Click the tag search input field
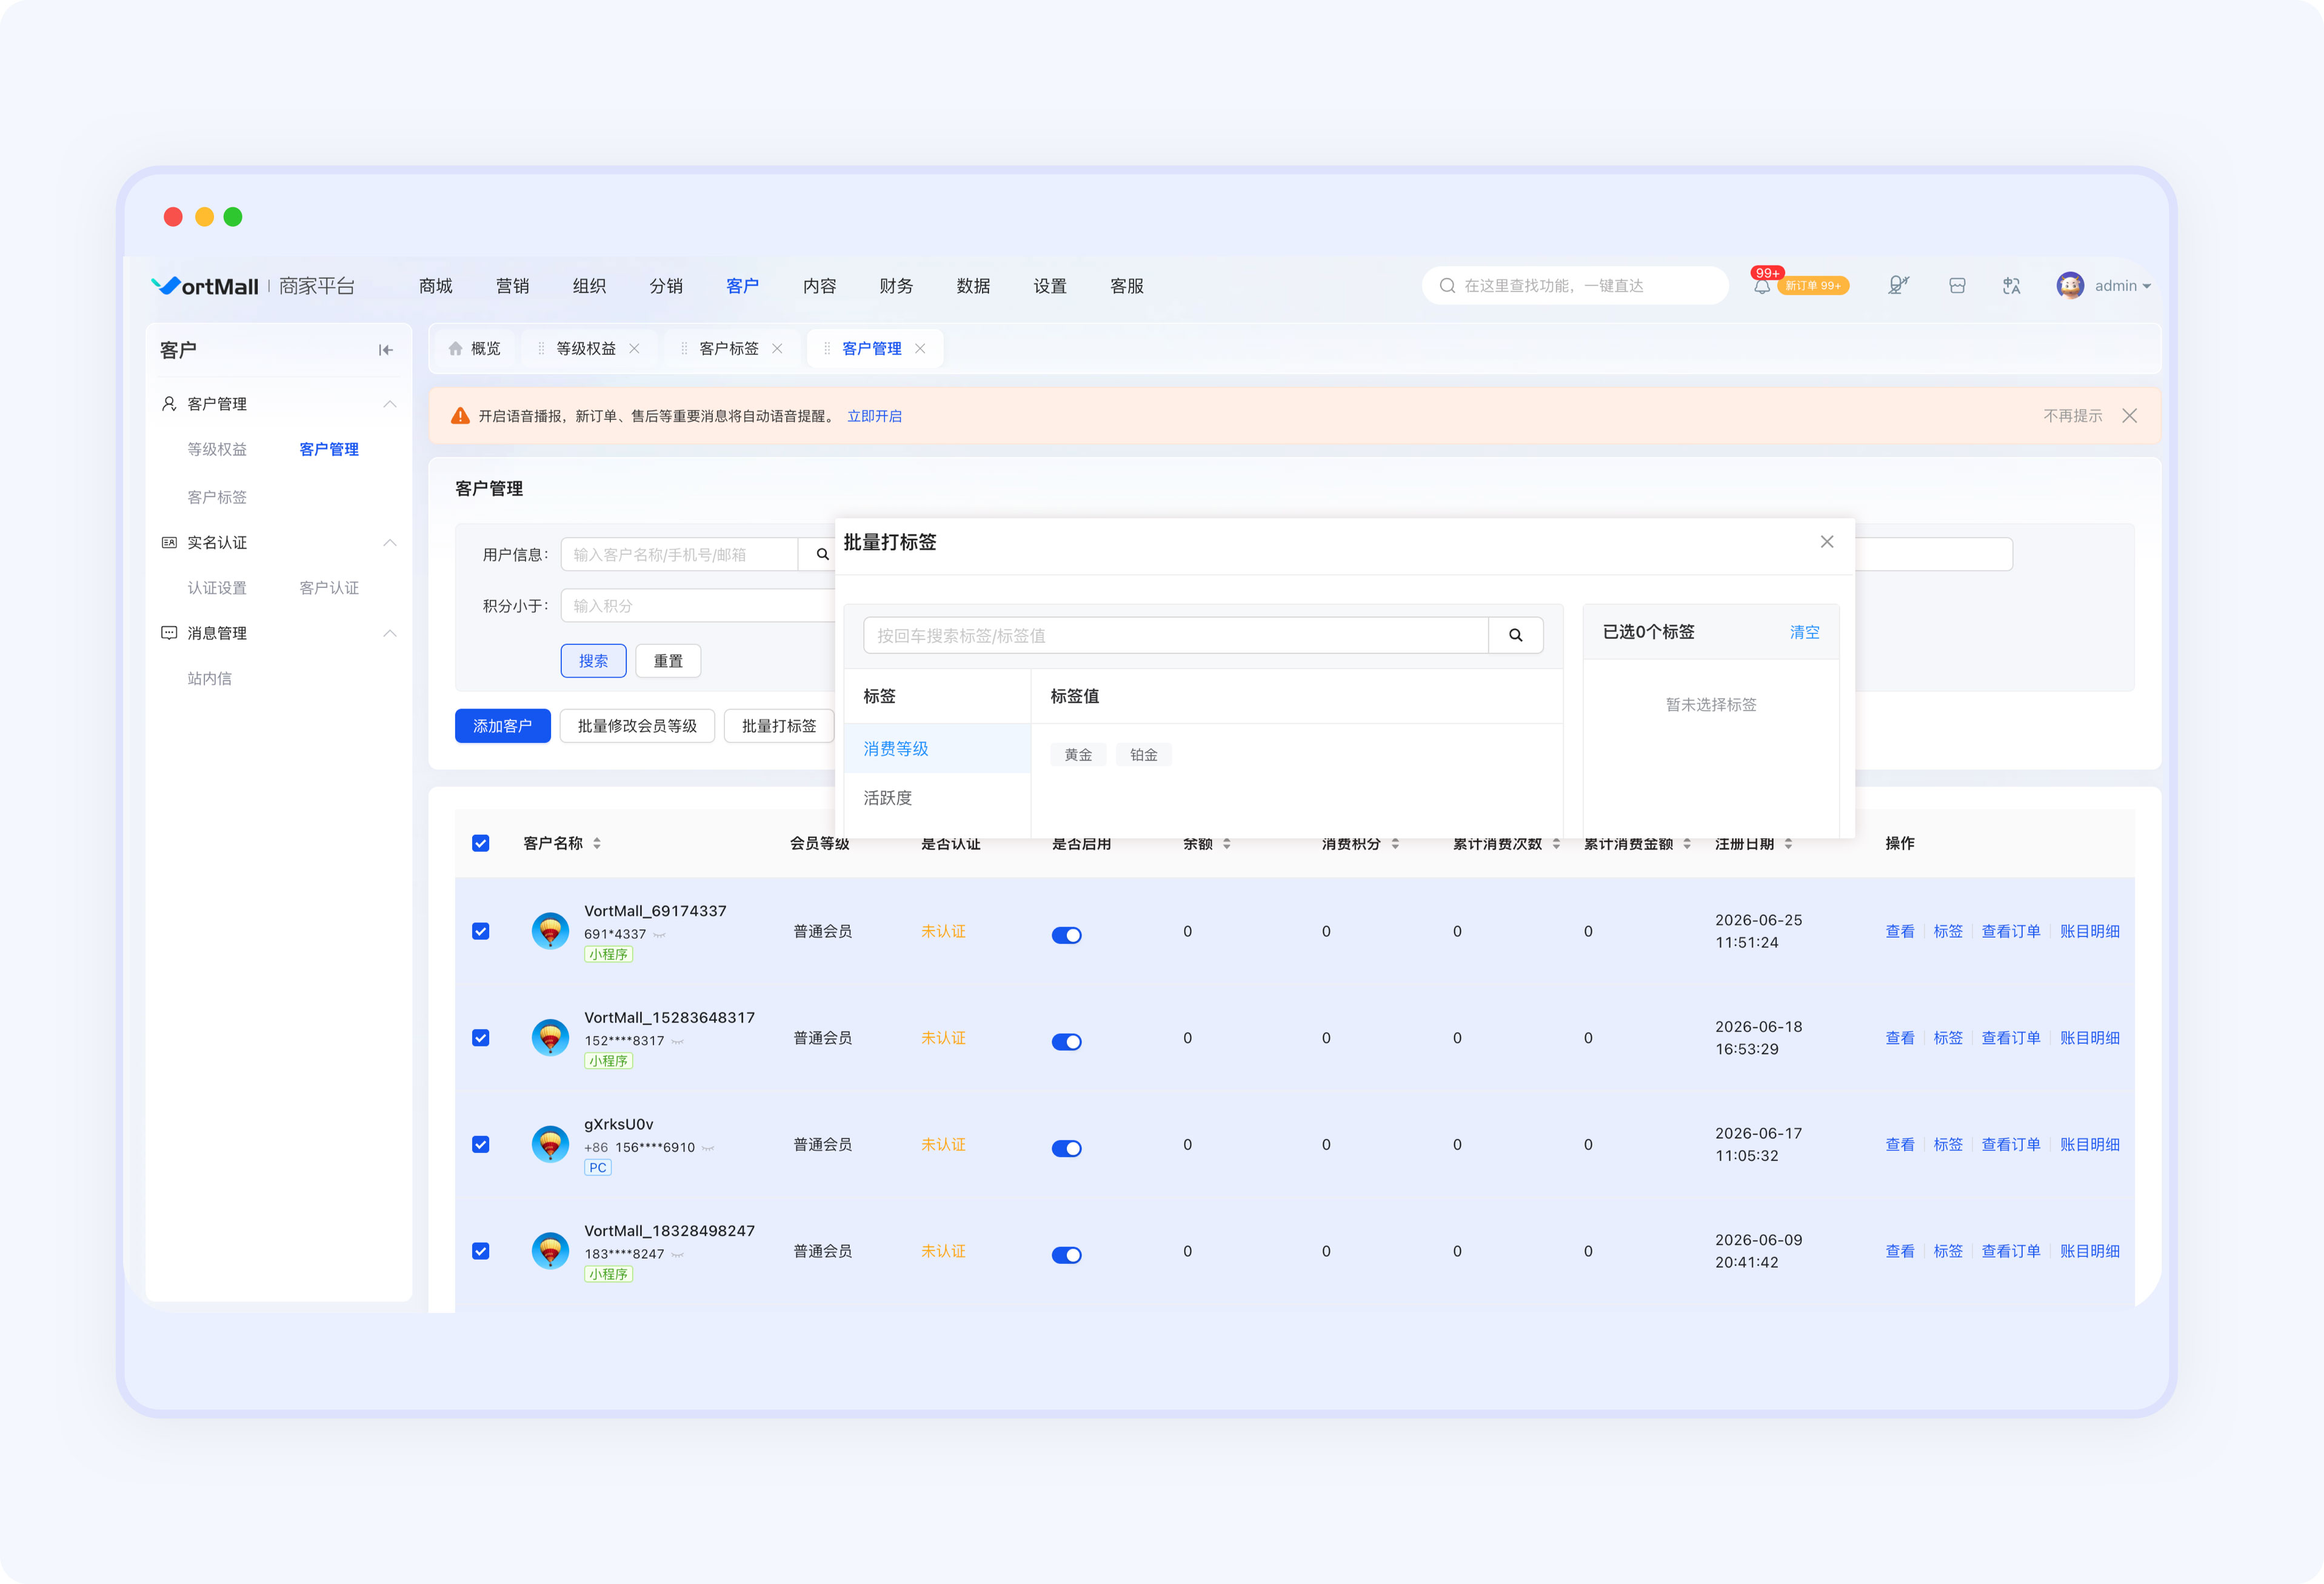Viewport: 2324px width, 1584px height. pos(1175,635)
